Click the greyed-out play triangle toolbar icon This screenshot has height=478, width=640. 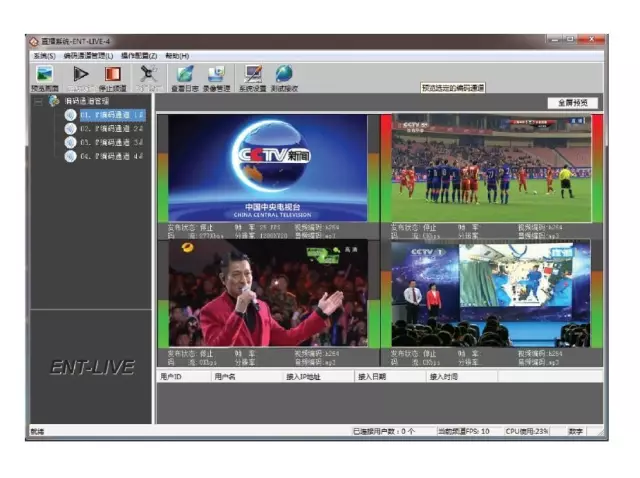[x=80, y=78]
